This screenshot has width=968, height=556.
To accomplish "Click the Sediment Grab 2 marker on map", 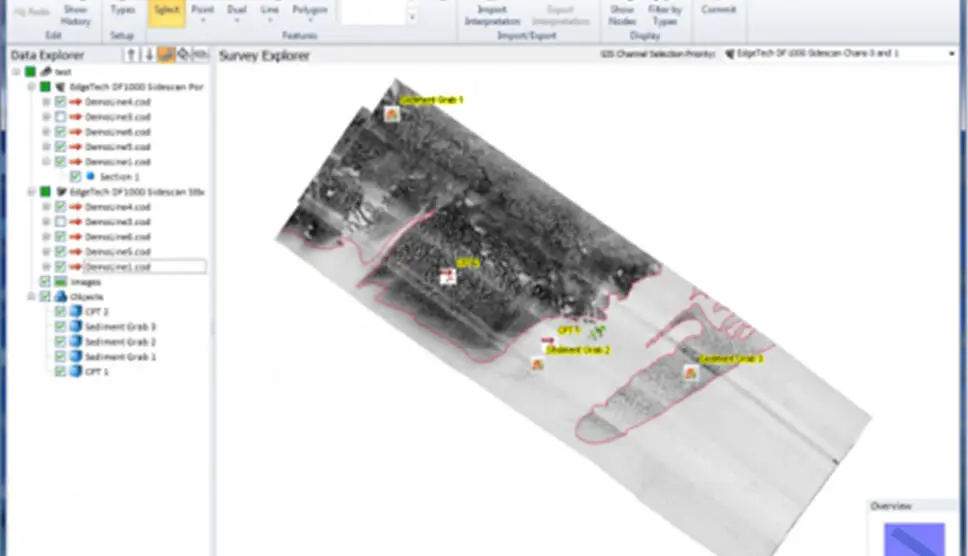I will click(x=537, y=364).
